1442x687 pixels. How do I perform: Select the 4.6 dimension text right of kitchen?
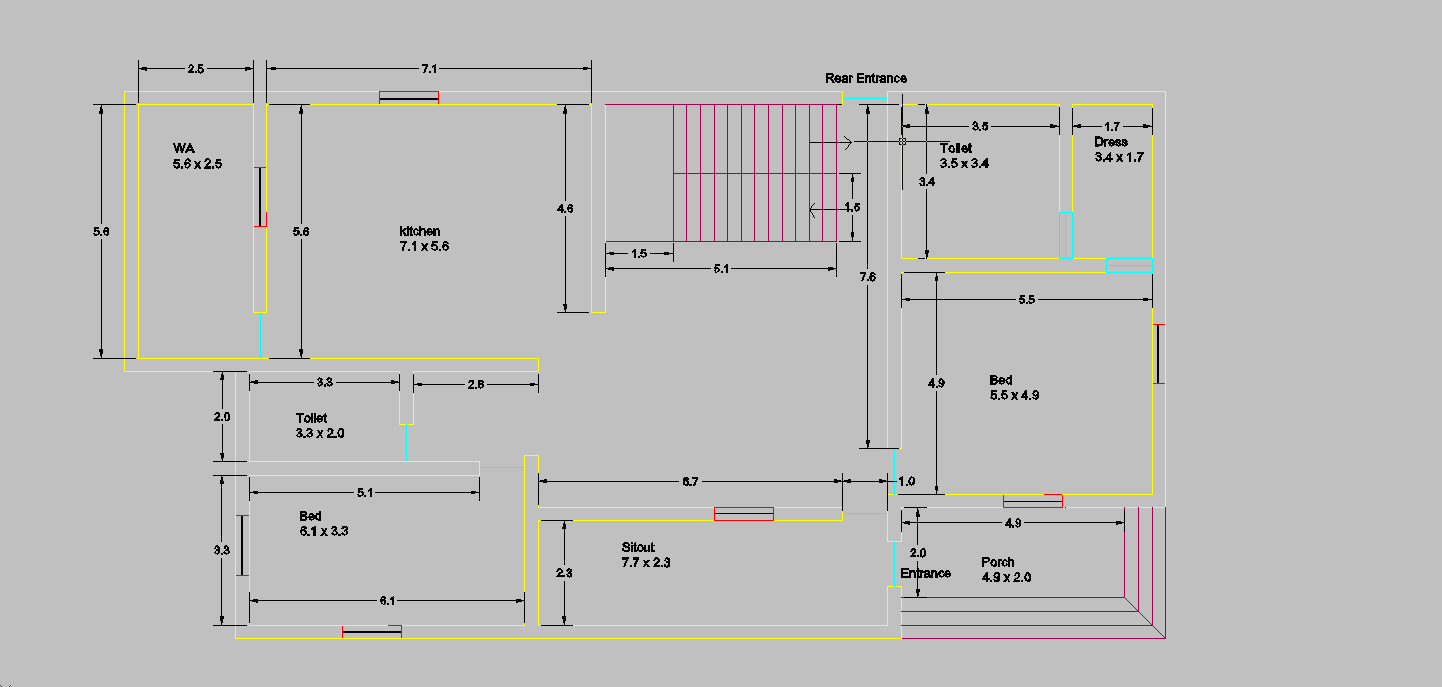(565, 209)
